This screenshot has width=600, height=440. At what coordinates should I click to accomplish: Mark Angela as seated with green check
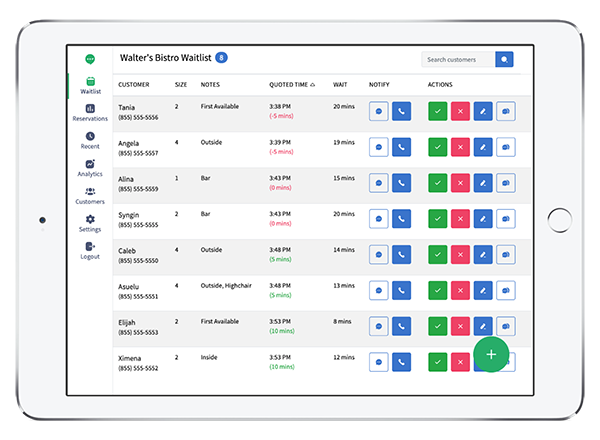point(438,147)
